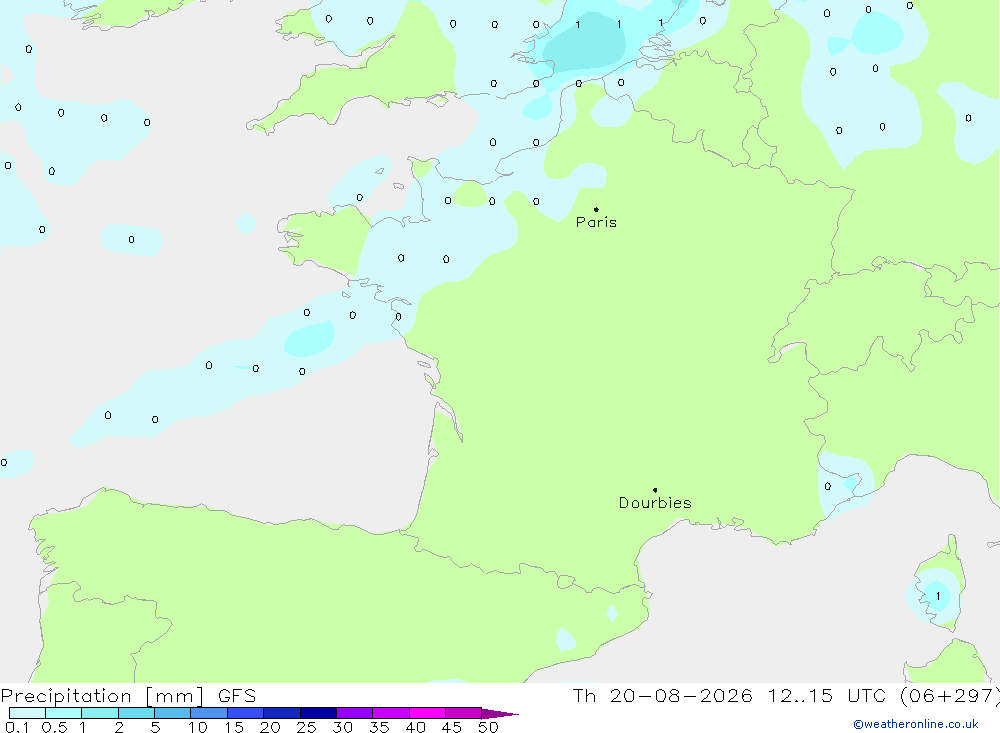Image resolution: width=1000 pixels, height=733 pixels.
Task: Click the '30' legend scale label
Action: click(343, 727)
